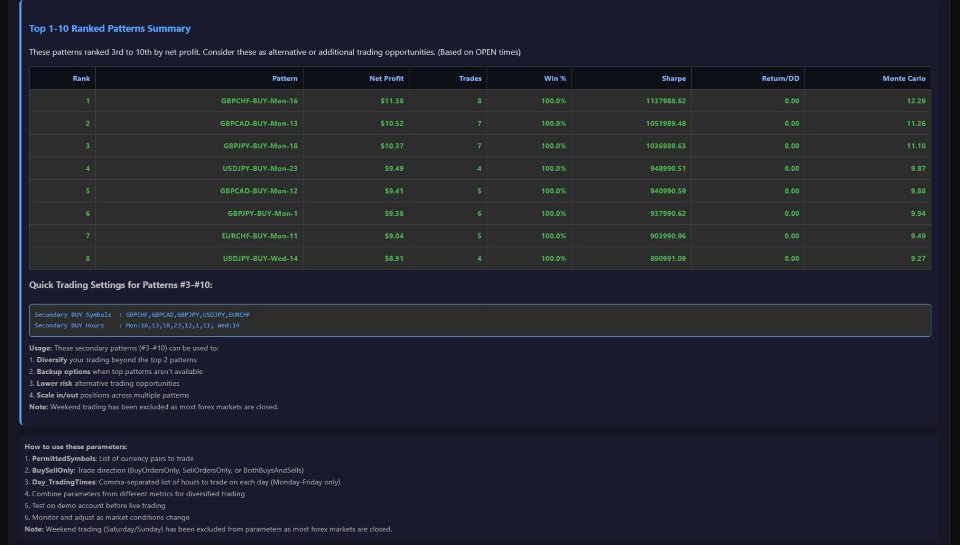The image size is (960, 545).
Task: Click the Secondary BUY Symbols line
Action: tap(142, 315)
